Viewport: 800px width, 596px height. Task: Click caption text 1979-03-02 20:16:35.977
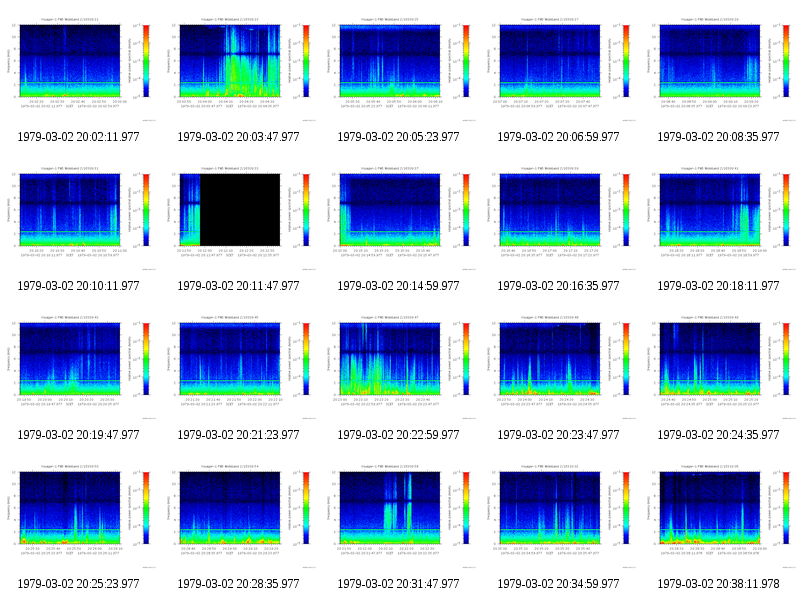click(558, 286)
